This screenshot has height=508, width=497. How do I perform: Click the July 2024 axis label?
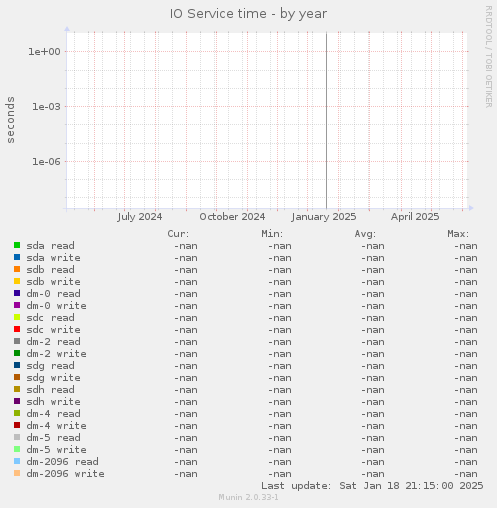[x=140, y=217]
